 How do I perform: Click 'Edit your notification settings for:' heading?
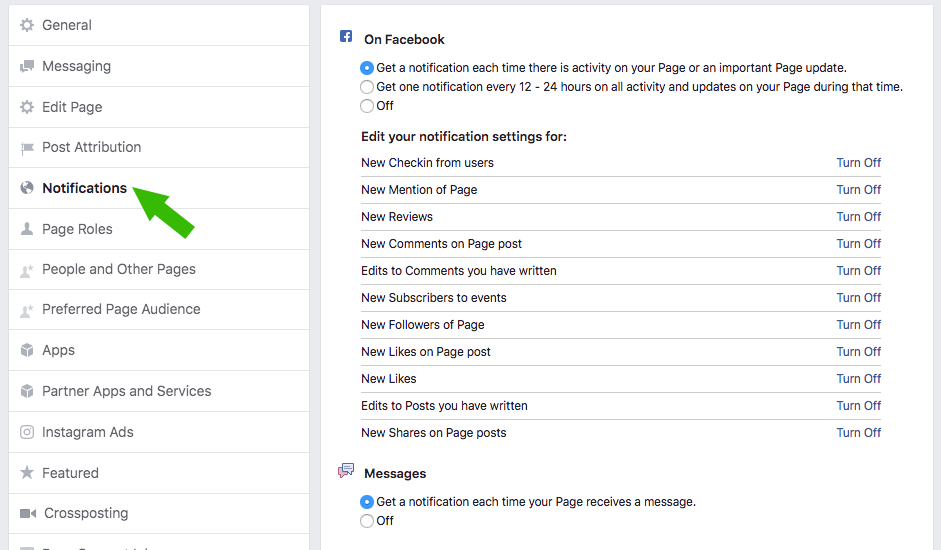[x=463, y=137]
